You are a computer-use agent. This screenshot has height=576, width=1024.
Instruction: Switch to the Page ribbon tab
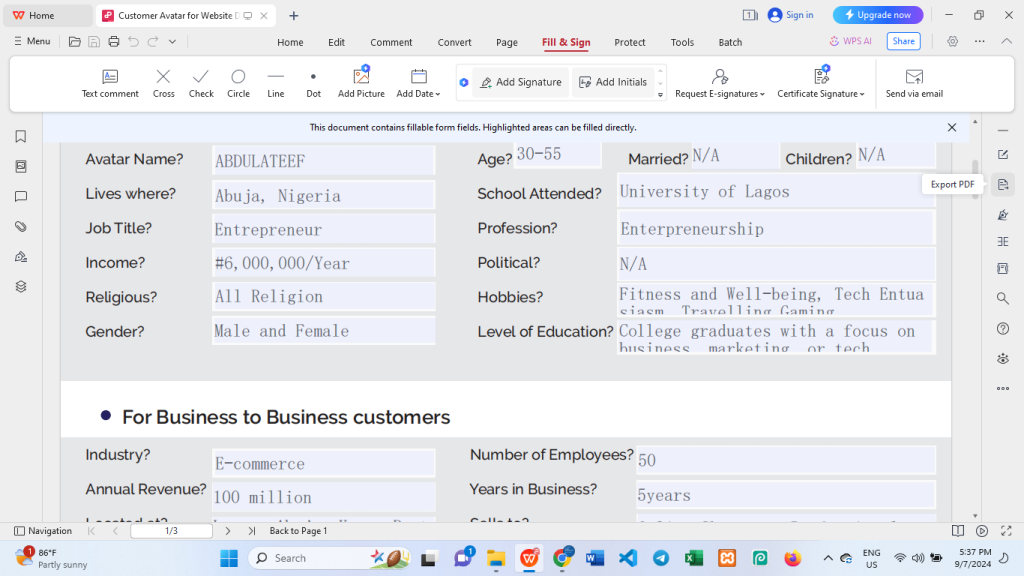click(507, 42)
